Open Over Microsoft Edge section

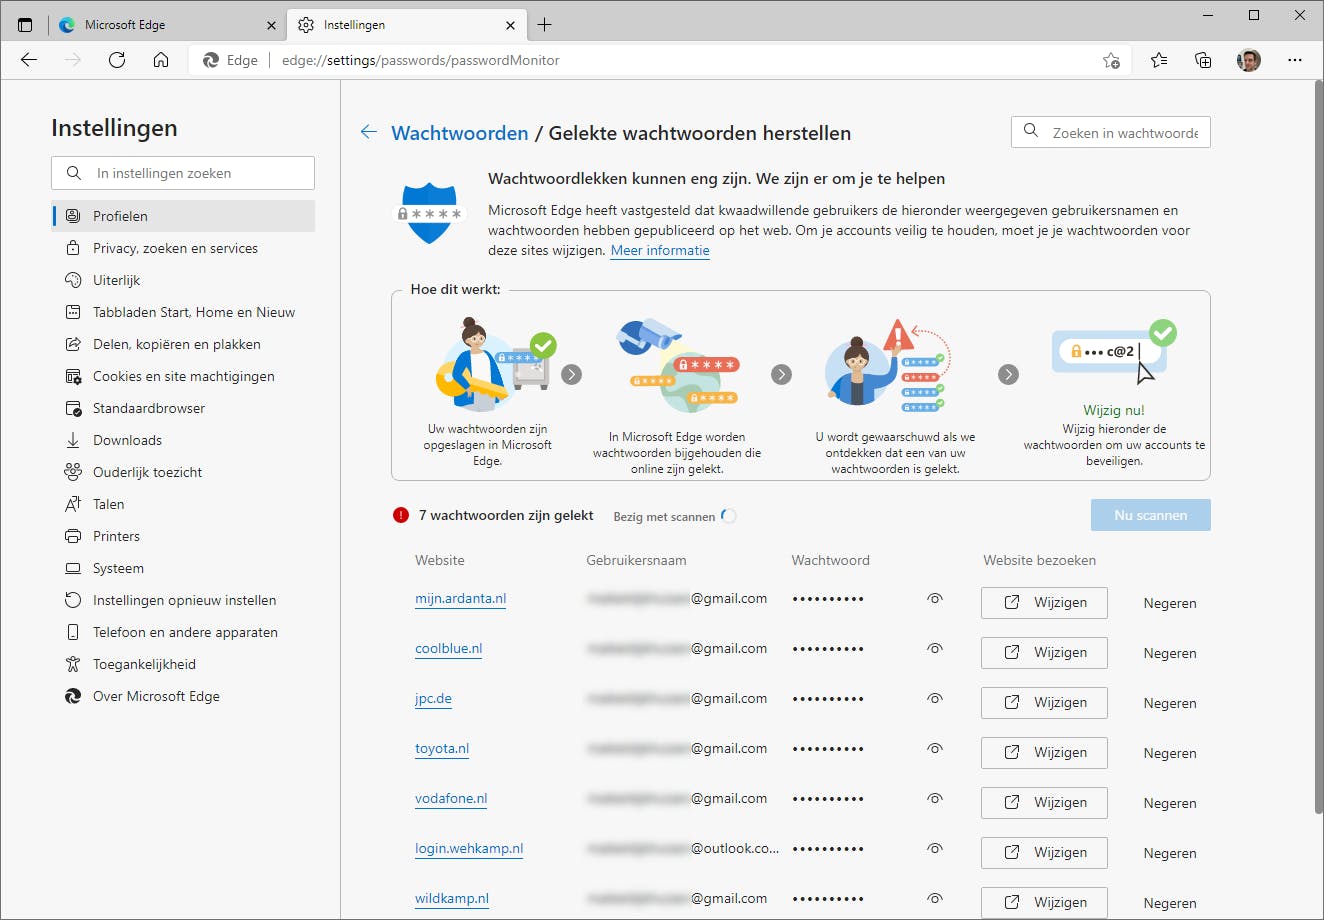click(183, 696)
